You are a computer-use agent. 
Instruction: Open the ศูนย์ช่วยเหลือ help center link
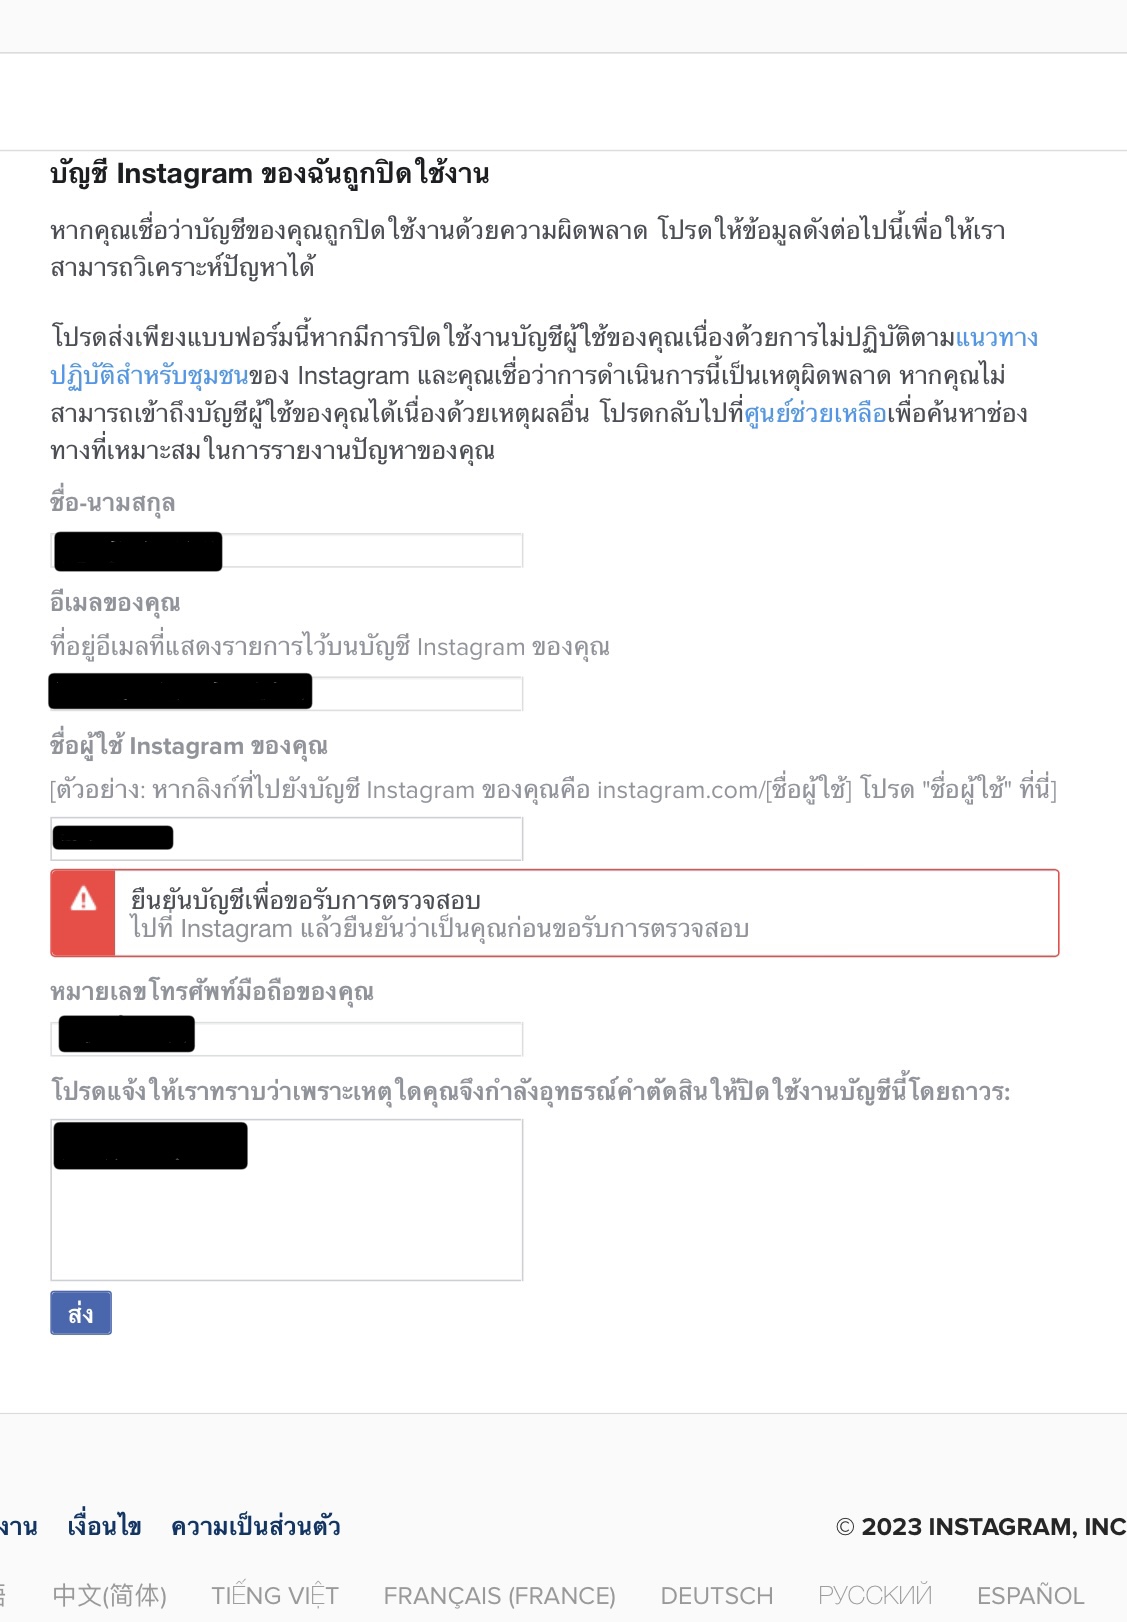(x=816, y=414)
